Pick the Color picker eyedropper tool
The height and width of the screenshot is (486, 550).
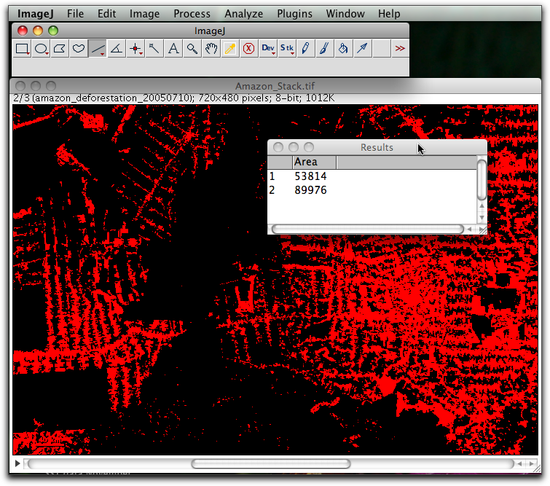[230, 48]
